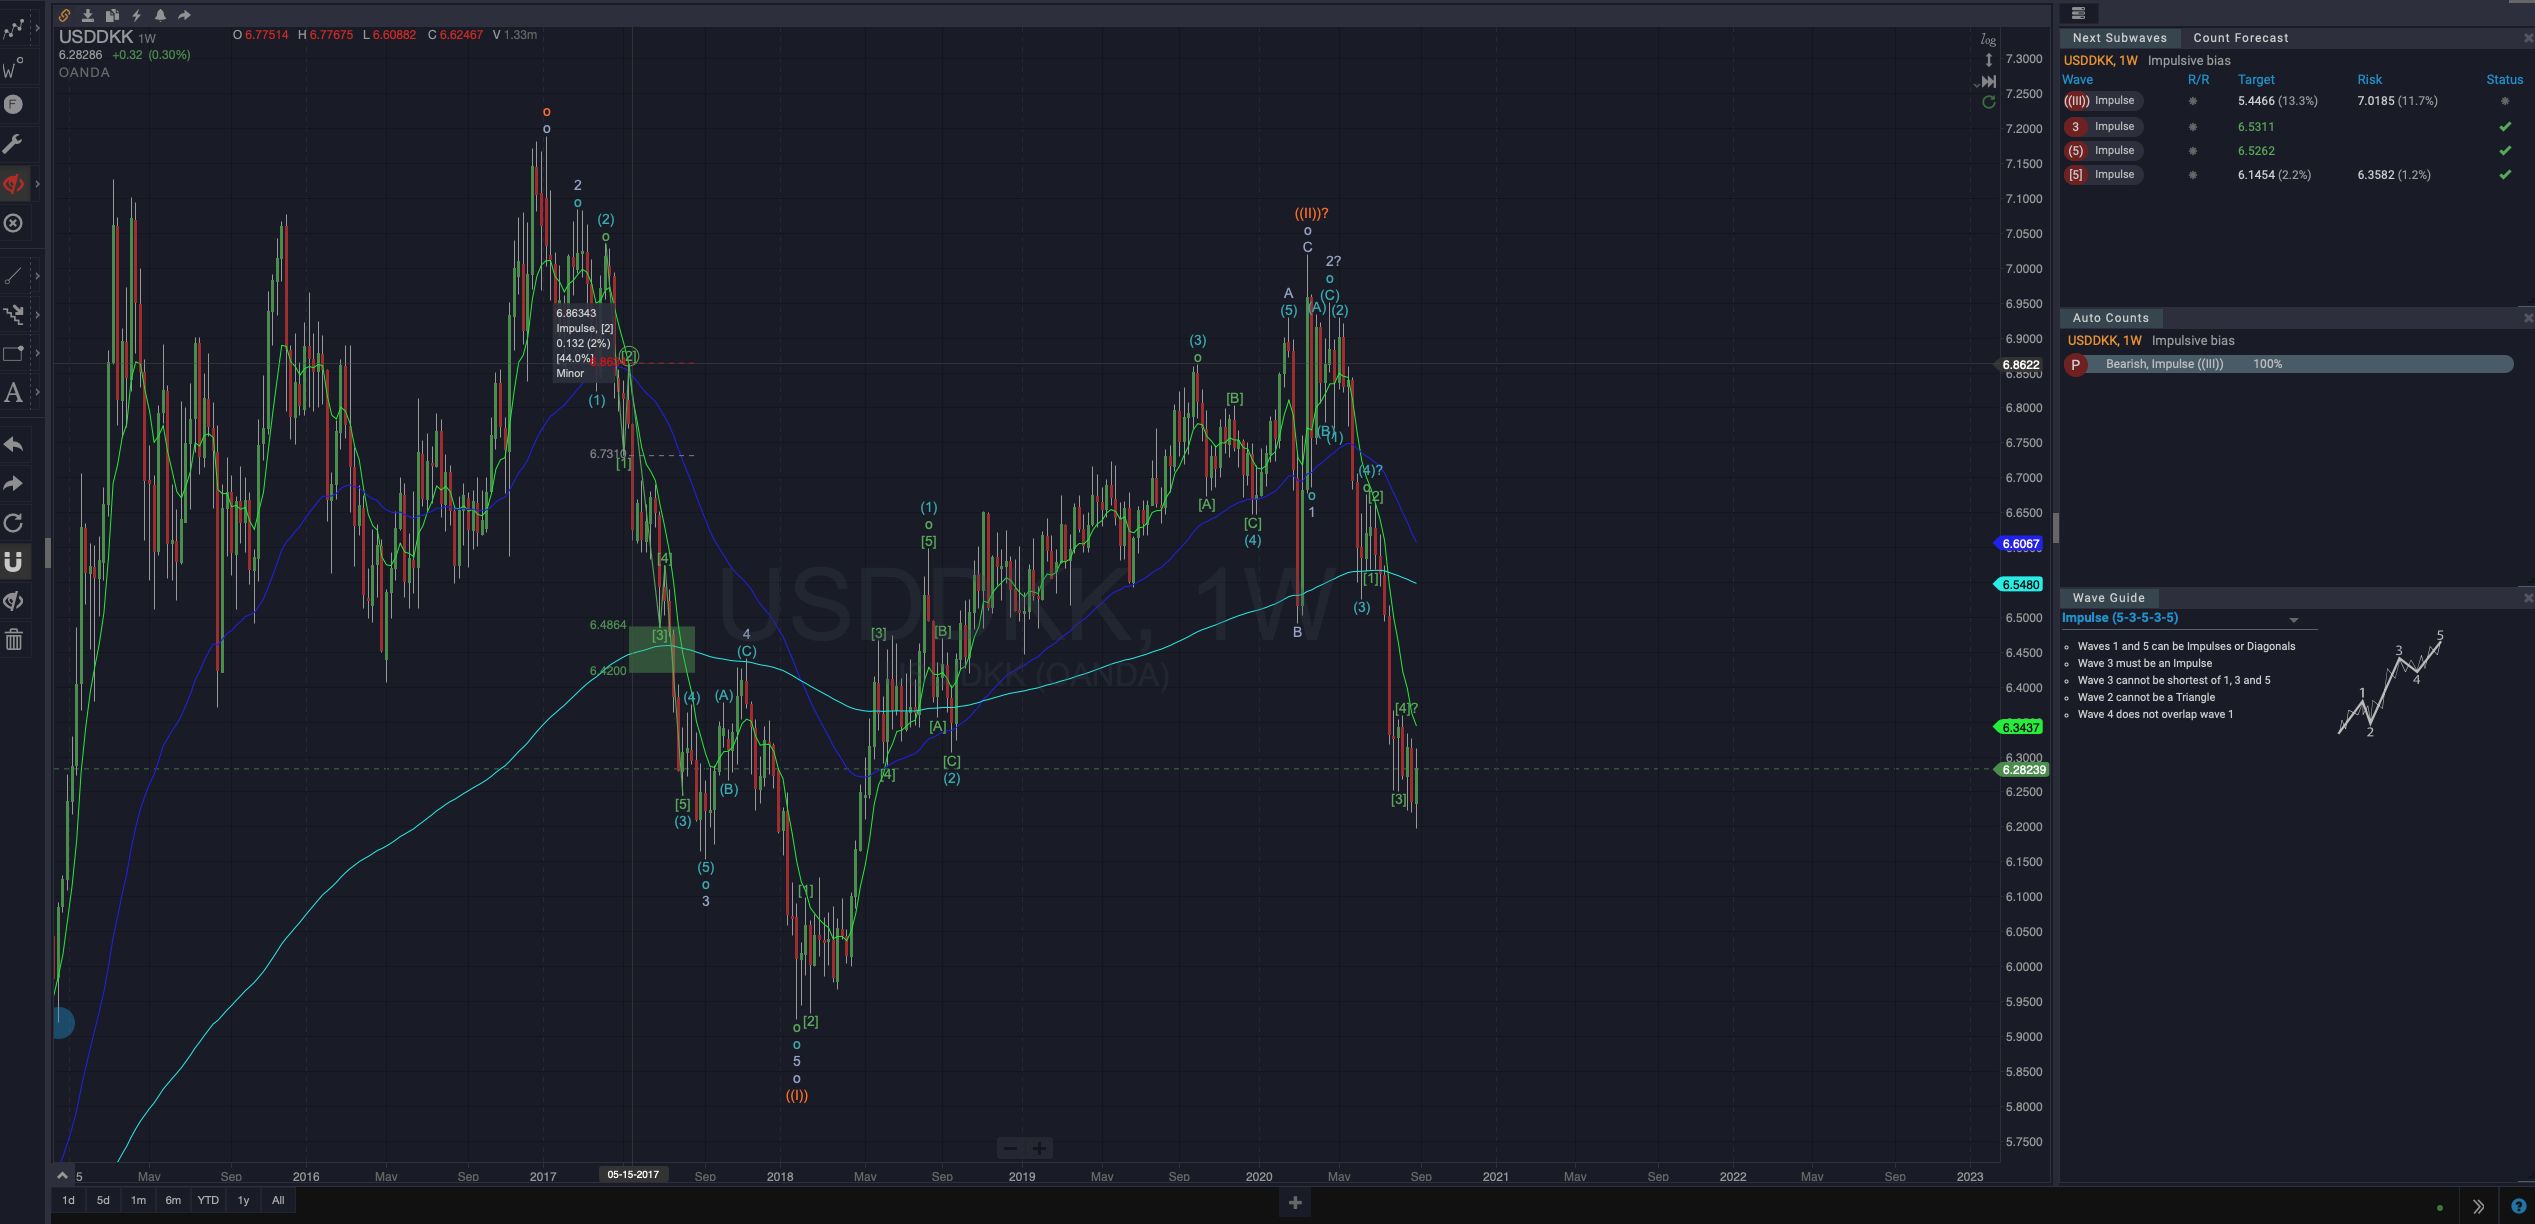Expand the text tool submenu arrow
The width and height of the screenshot is (2535, 1224).
[x=38, y=392]
